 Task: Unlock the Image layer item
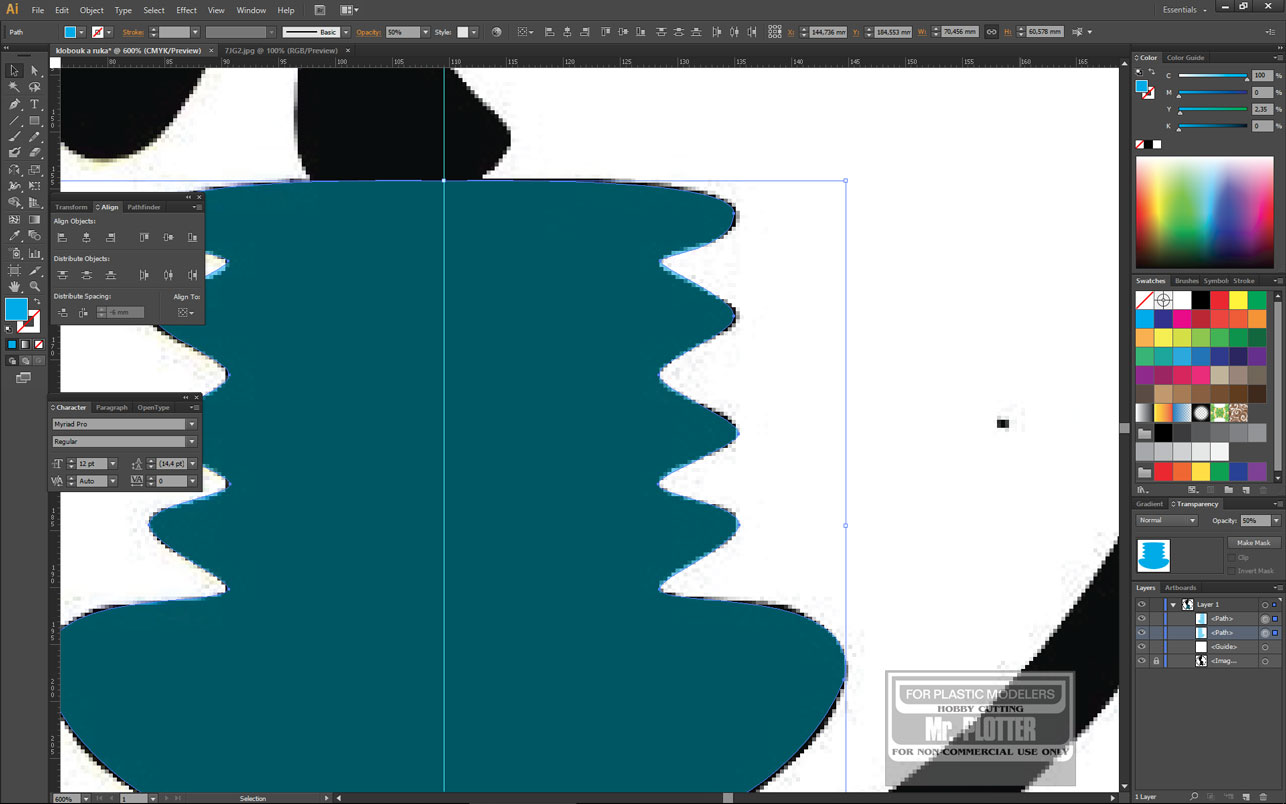1156,660
